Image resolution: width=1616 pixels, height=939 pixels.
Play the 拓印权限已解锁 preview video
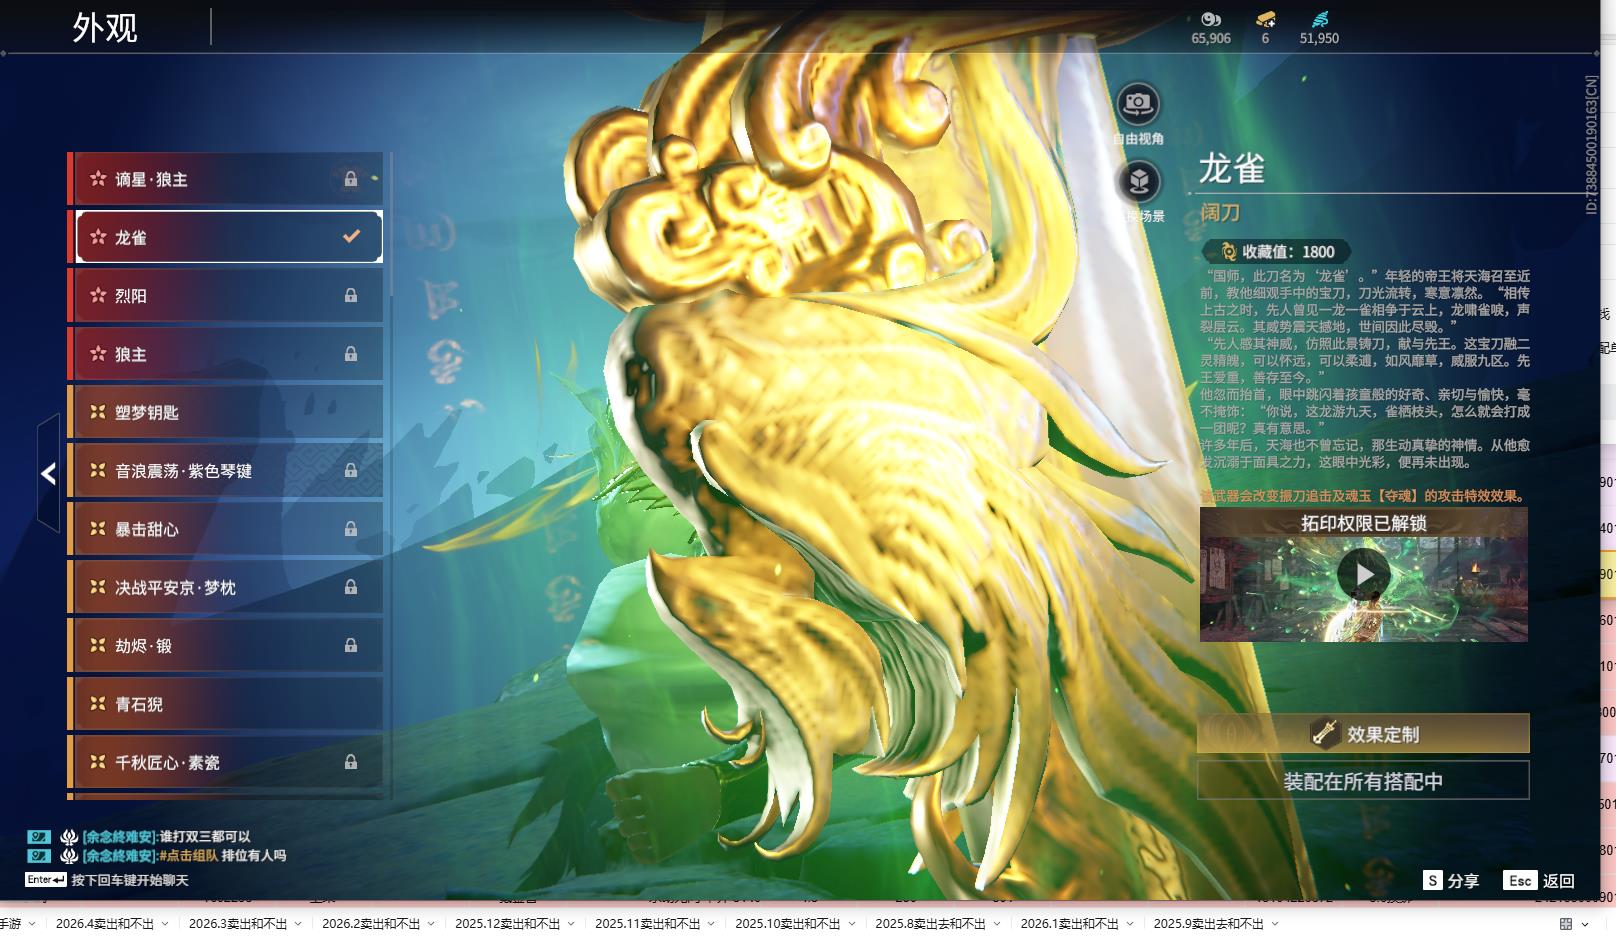pos(1363,575)
